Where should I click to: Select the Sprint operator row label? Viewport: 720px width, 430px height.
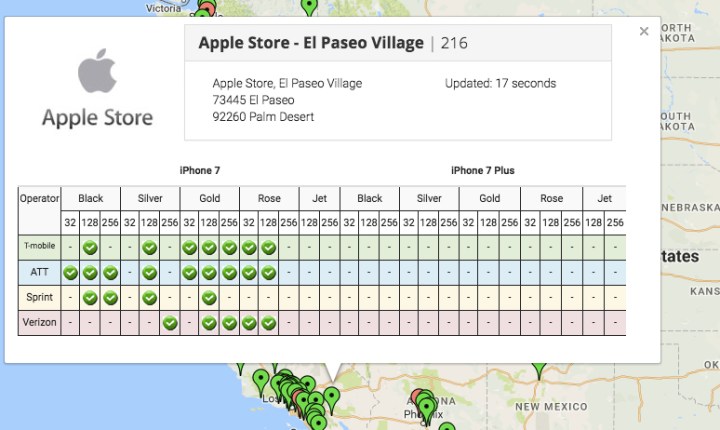(39, 297)
